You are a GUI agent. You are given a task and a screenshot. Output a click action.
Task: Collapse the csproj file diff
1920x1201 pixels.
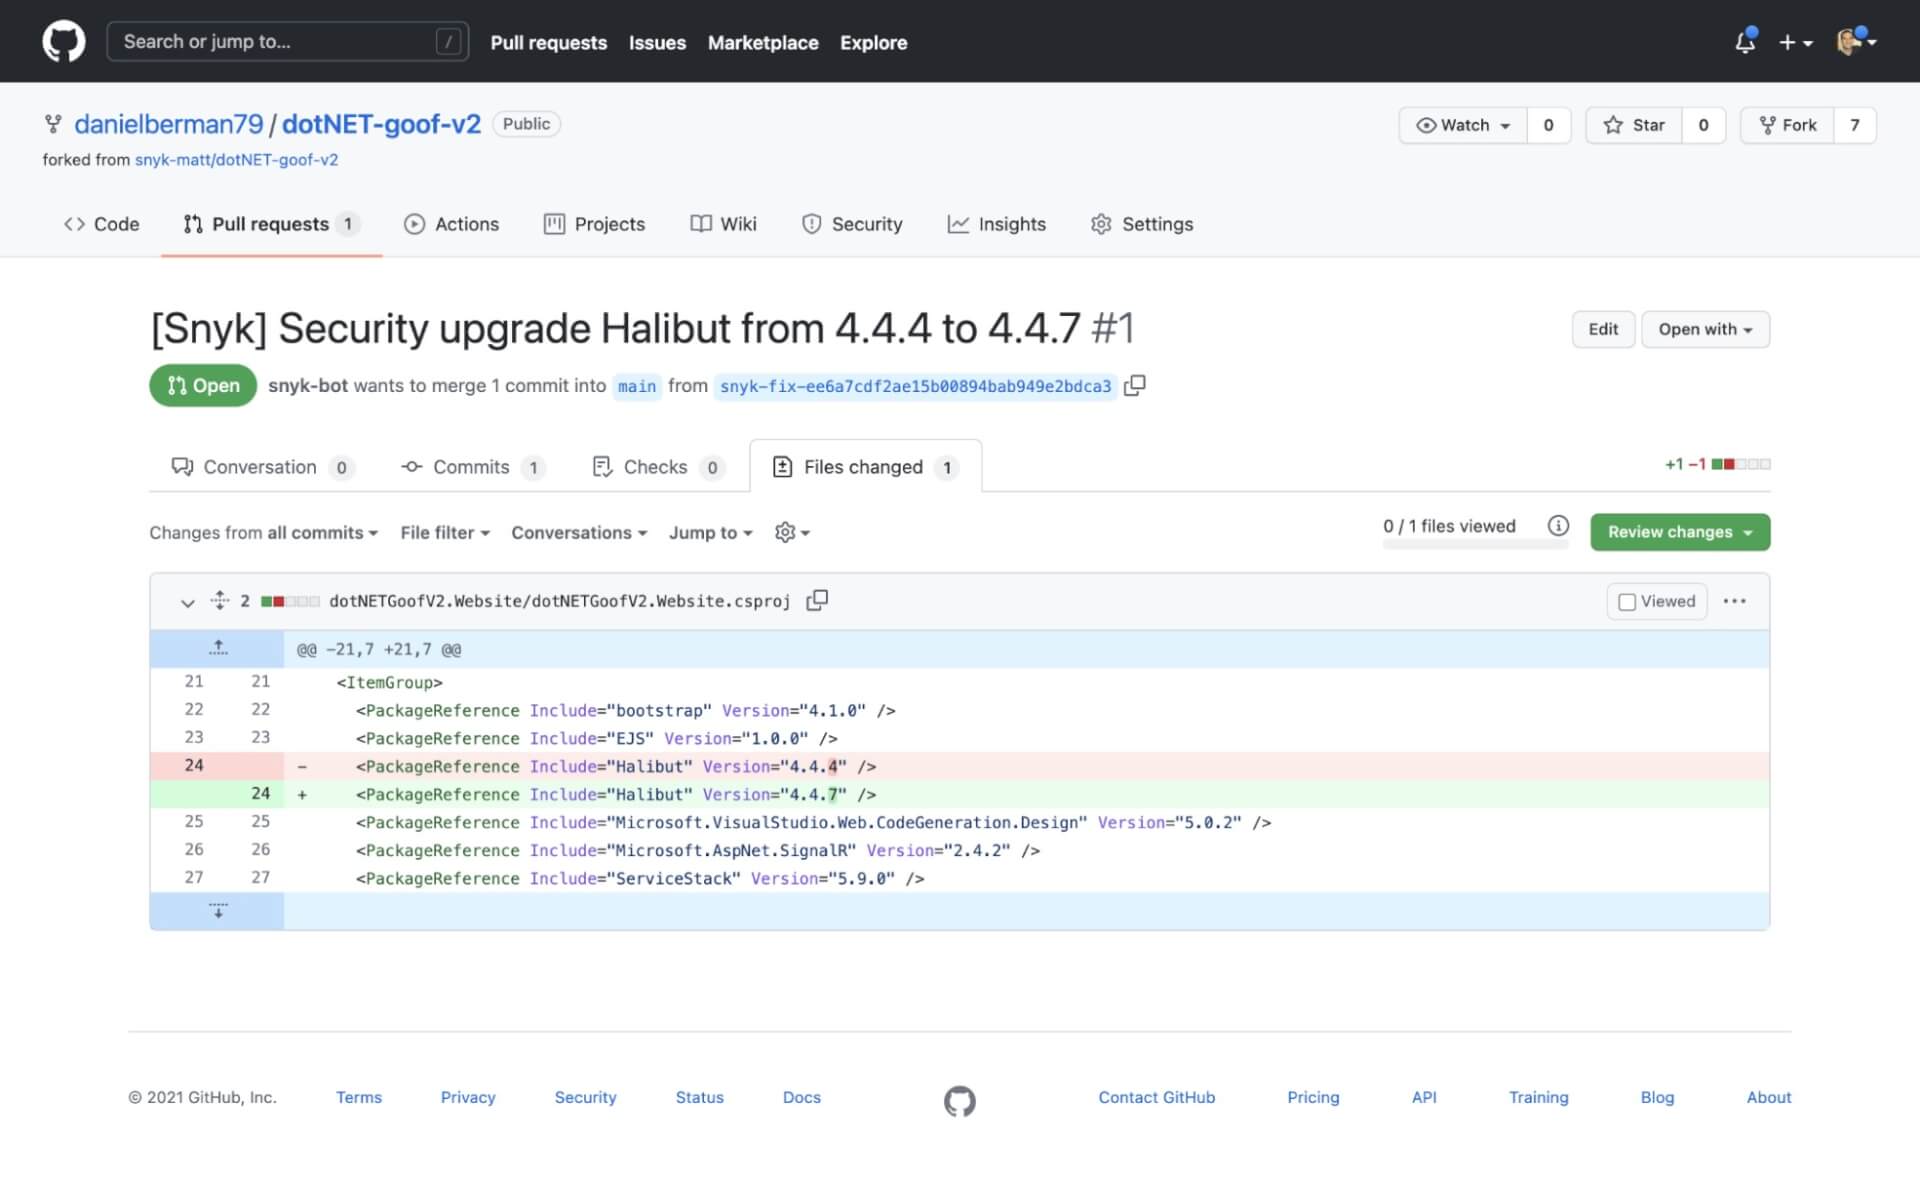tap(187, 602)
